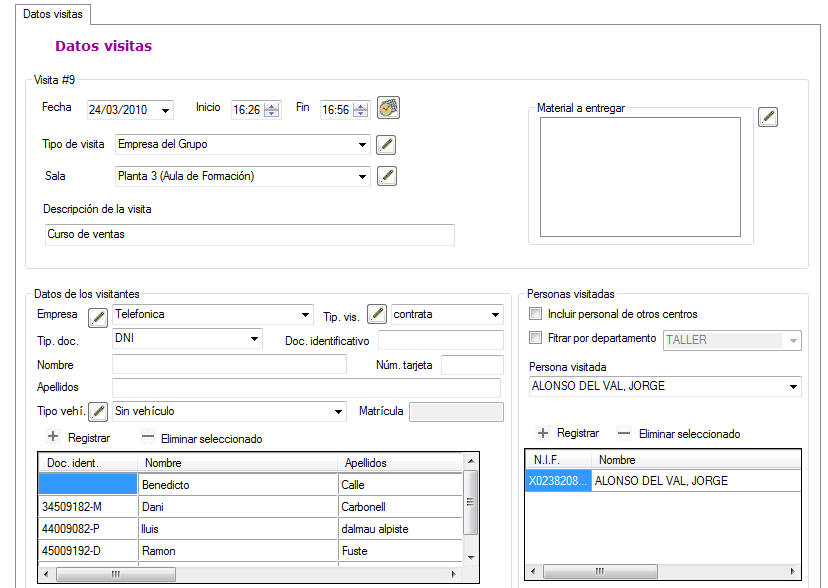Viewport: 828px width, 588px height.
Task: Click the Personas visitadas horizontal scrollbar thumb
Action: 600,571
